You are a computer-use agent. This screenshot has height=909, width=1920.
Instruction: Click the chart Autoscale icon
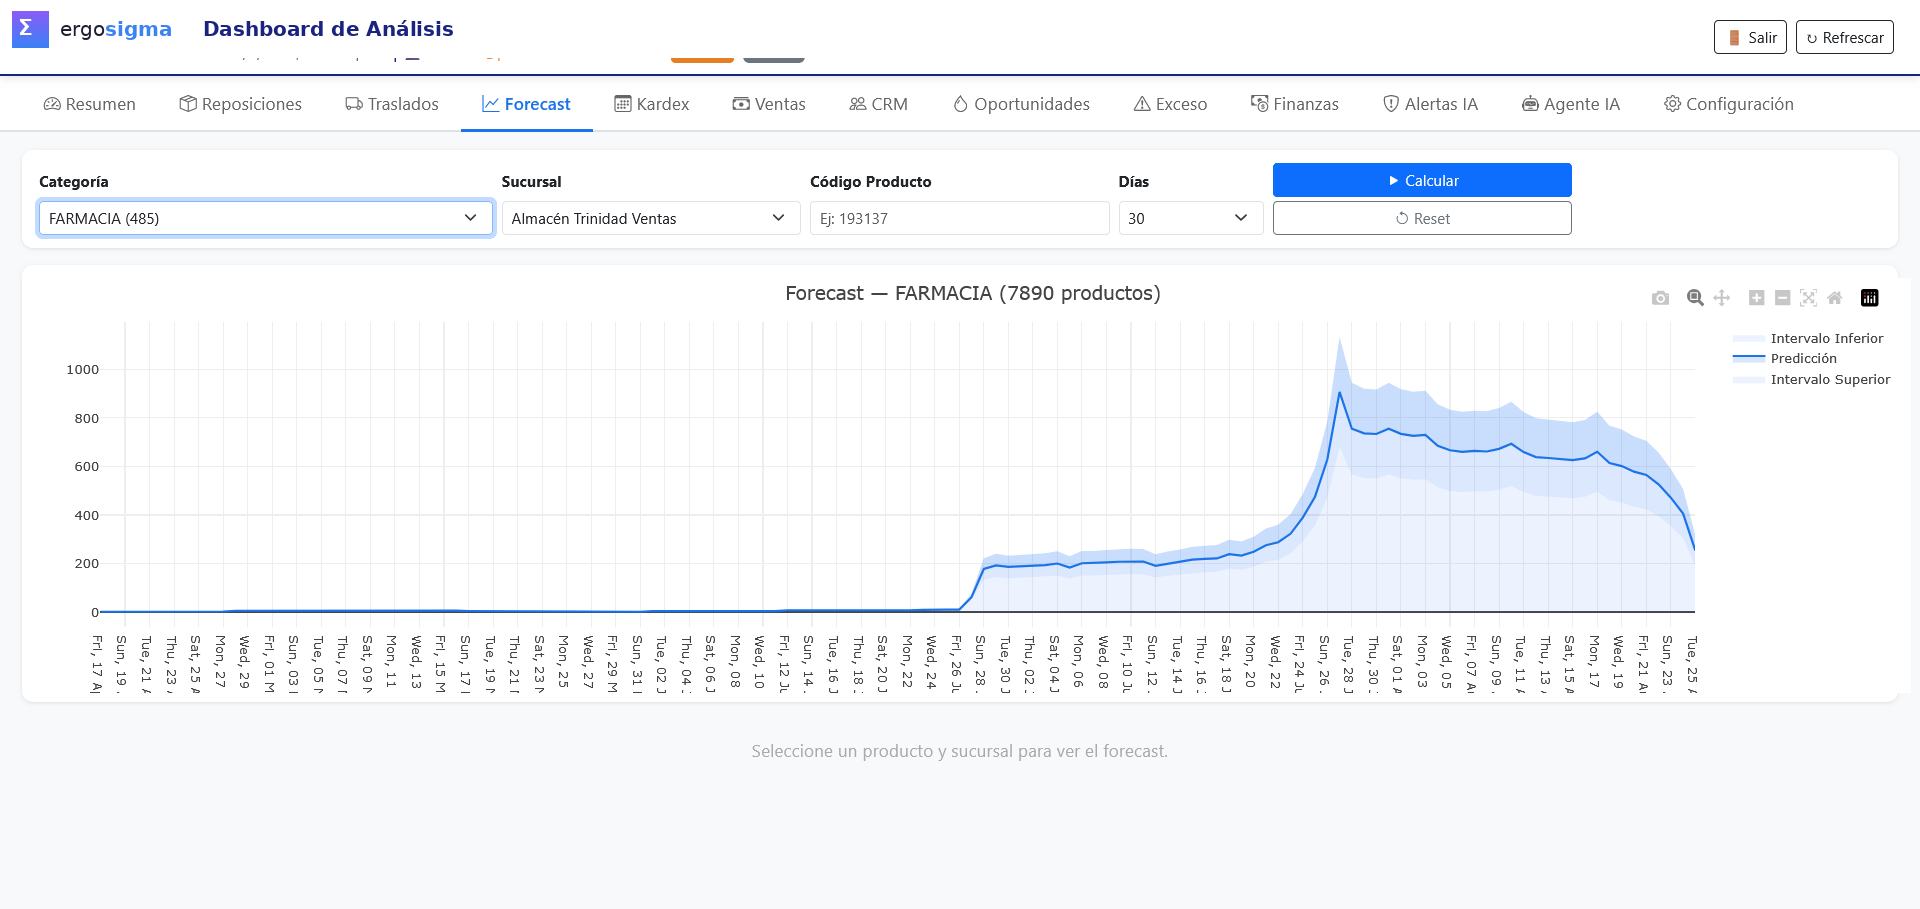1808,298
